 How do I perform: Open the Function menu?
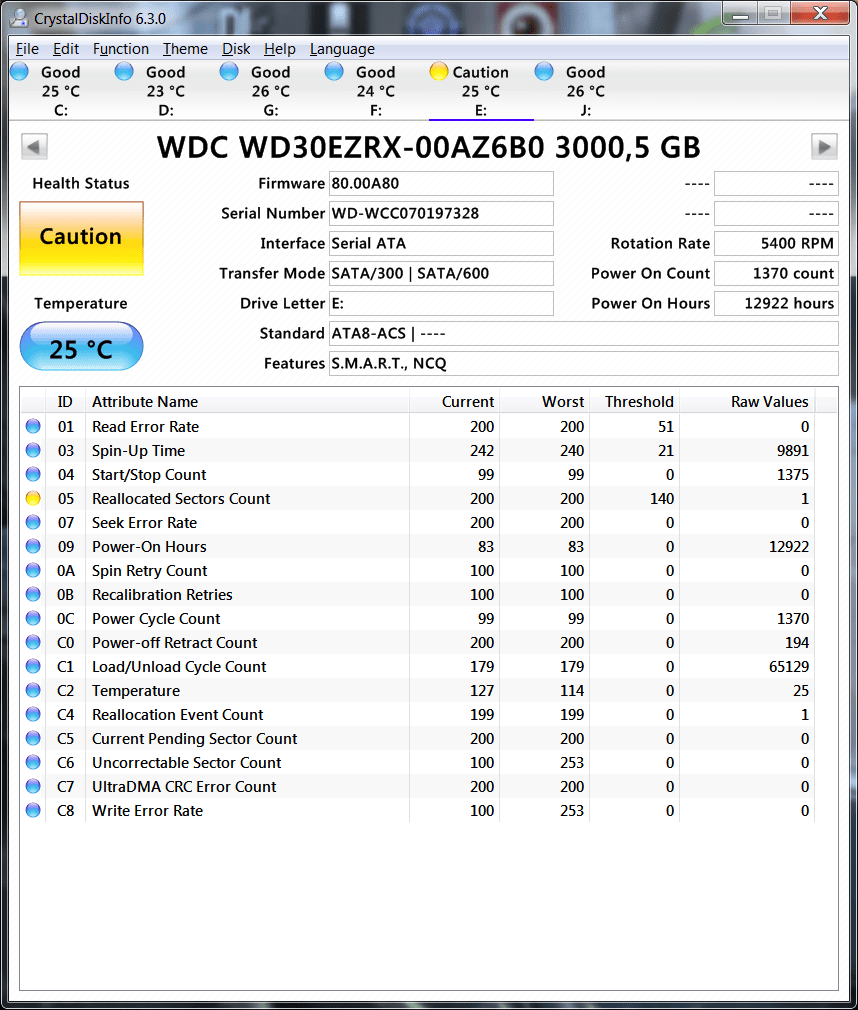click(120, 49)
